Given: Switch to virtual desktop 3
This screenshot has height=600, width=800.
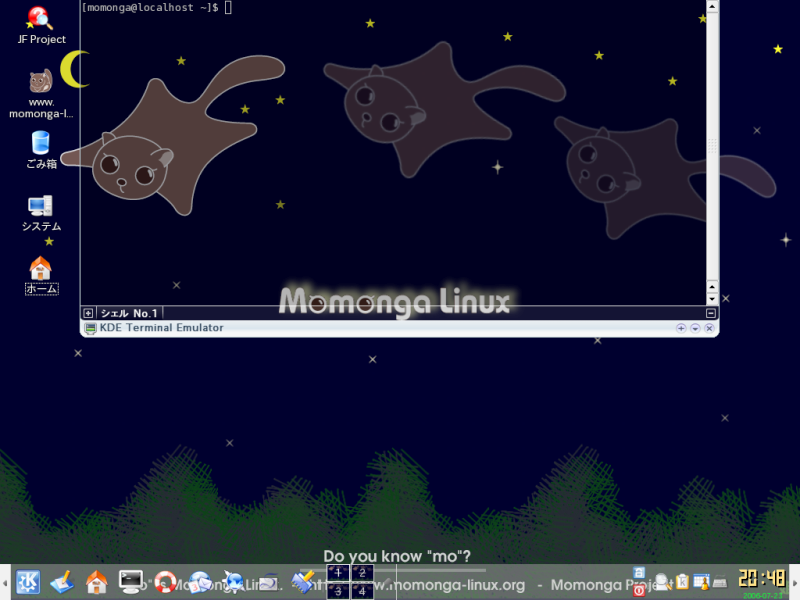Looking at the screenshot, I should [x=338, y=591].
